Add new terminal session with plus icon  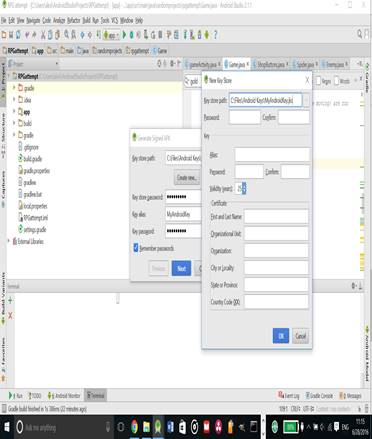click(x=10, y=300)
